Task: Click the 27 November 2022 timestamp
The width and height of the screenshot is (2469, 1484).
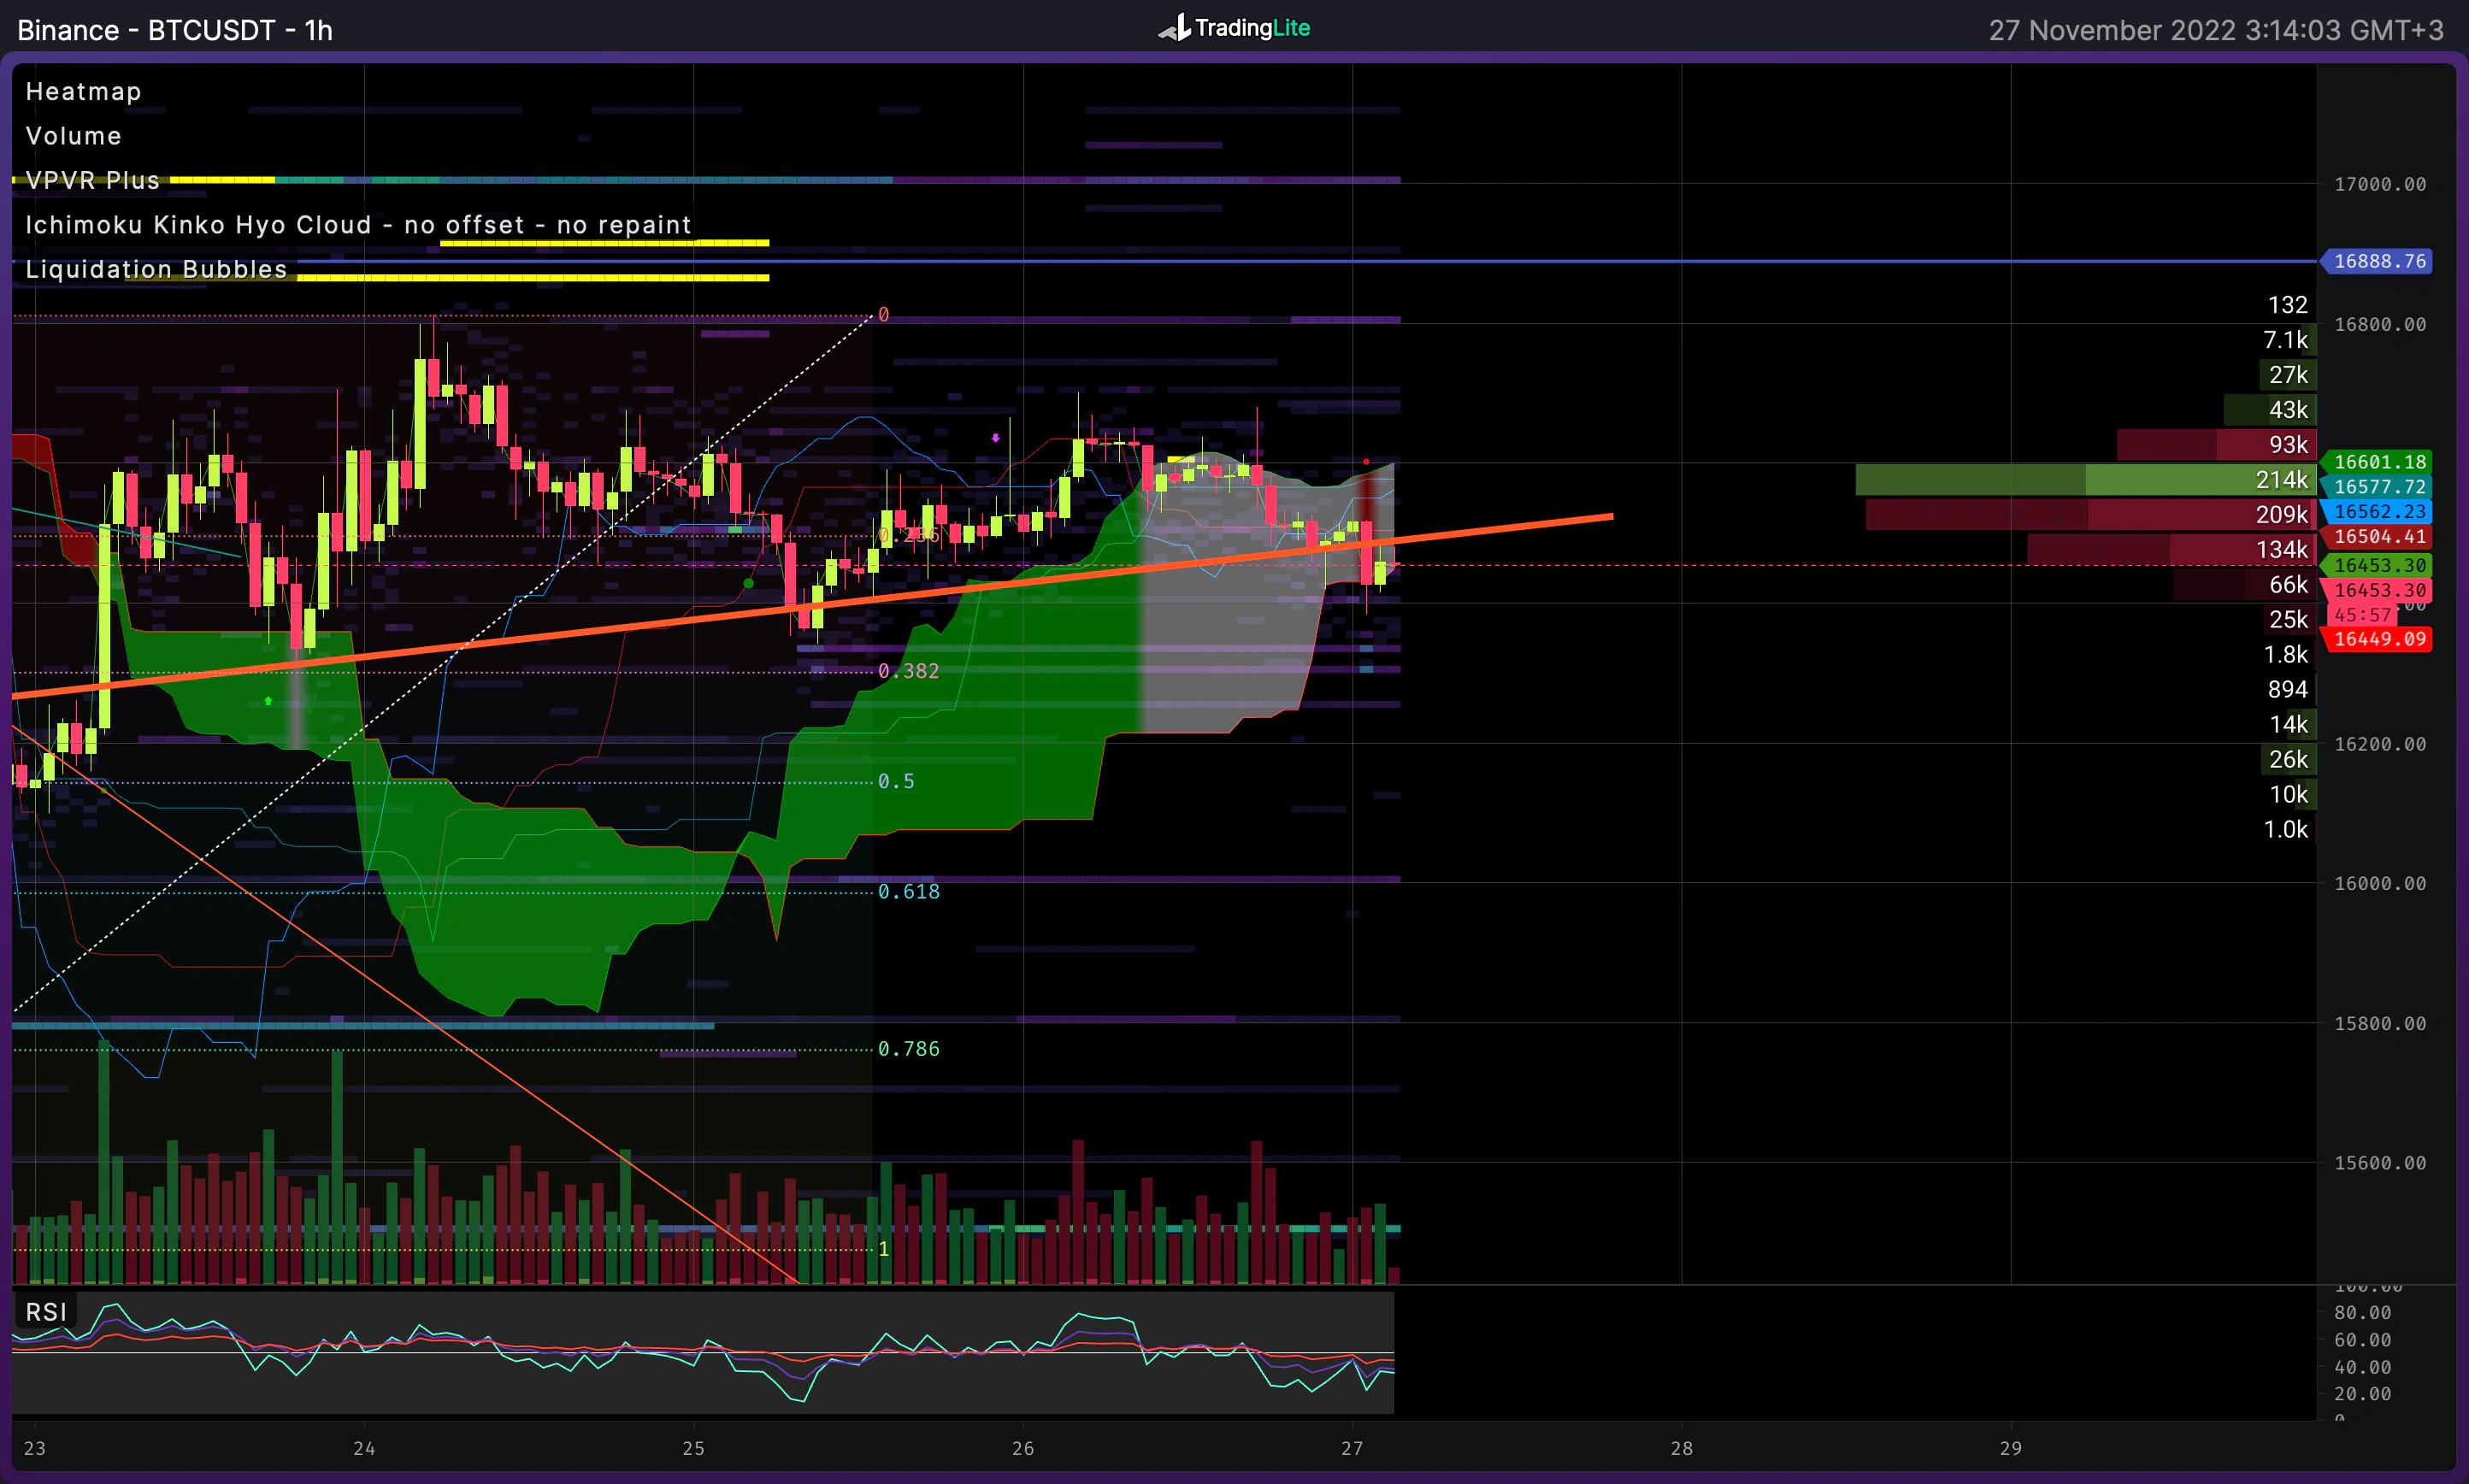Action: click(2215, 30)
